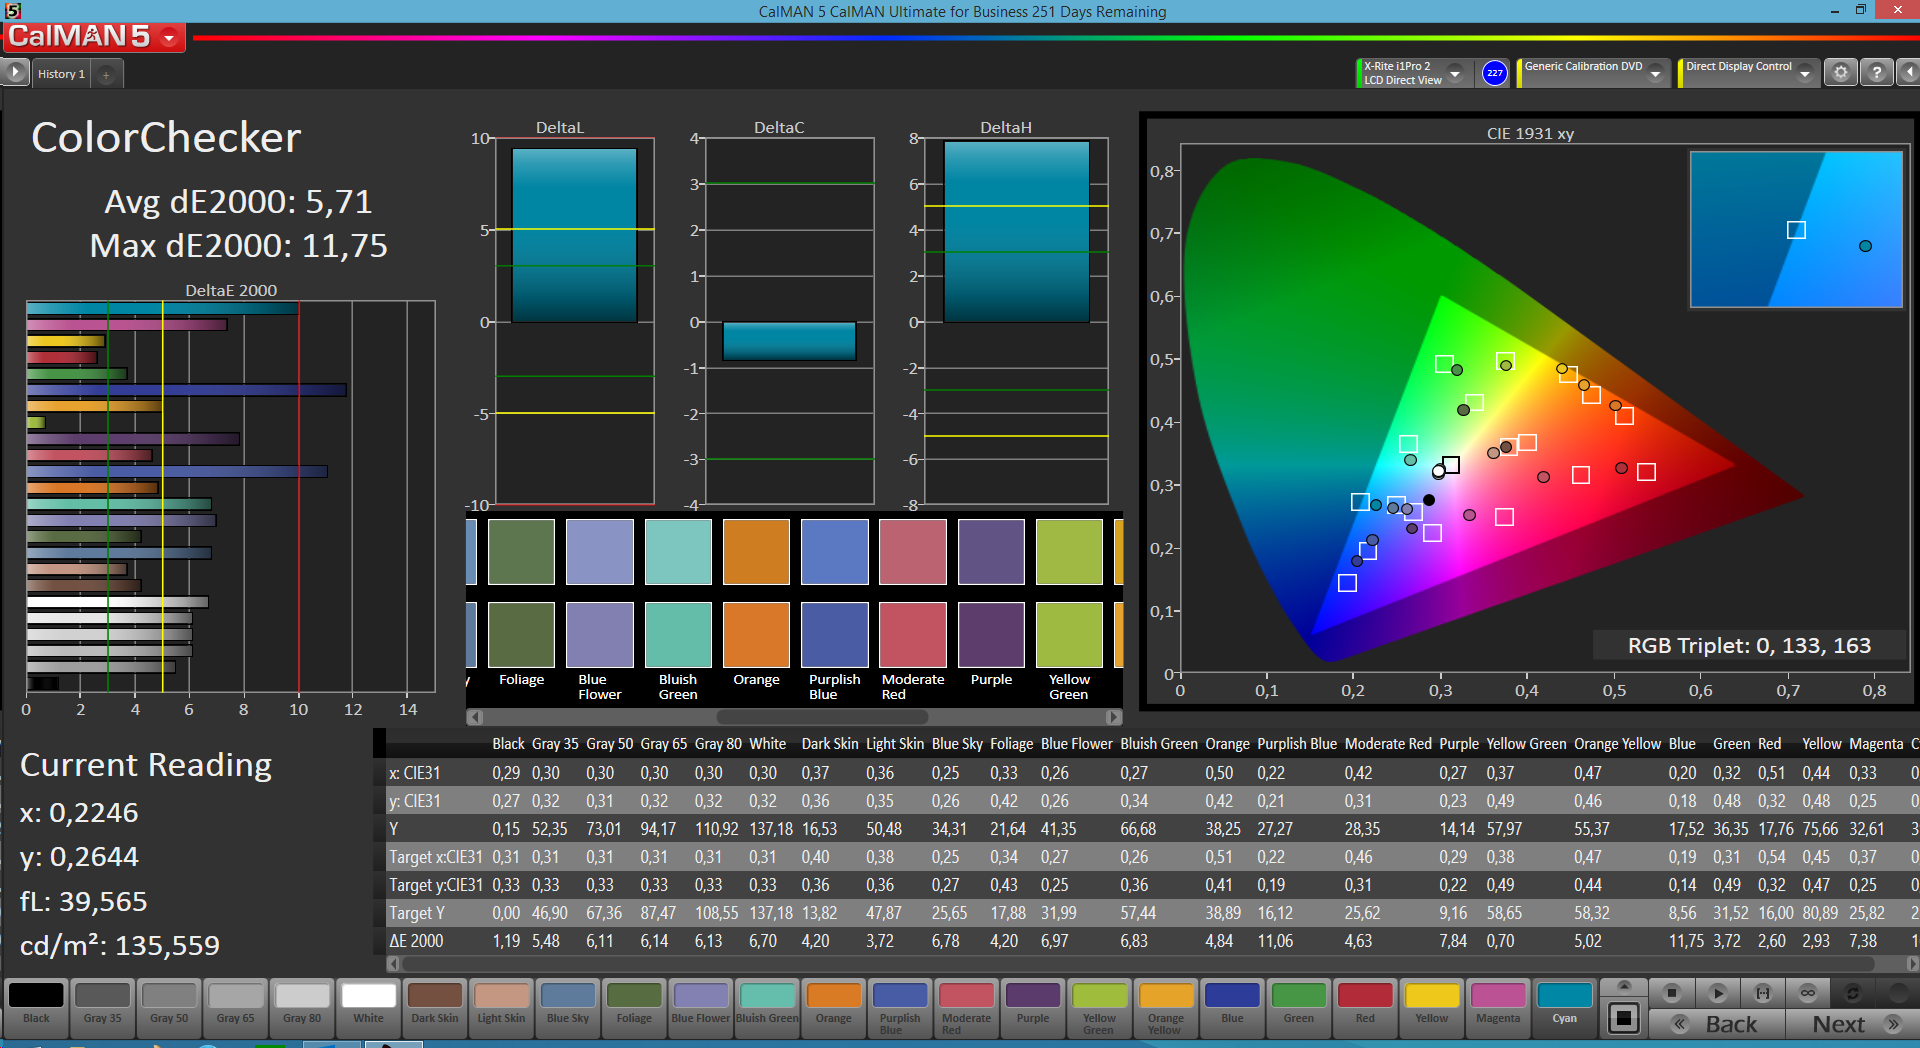This screenshot has height=1048, width=1920.
Task: Click the play read-series icon
Action: (x=1717, y=993)
